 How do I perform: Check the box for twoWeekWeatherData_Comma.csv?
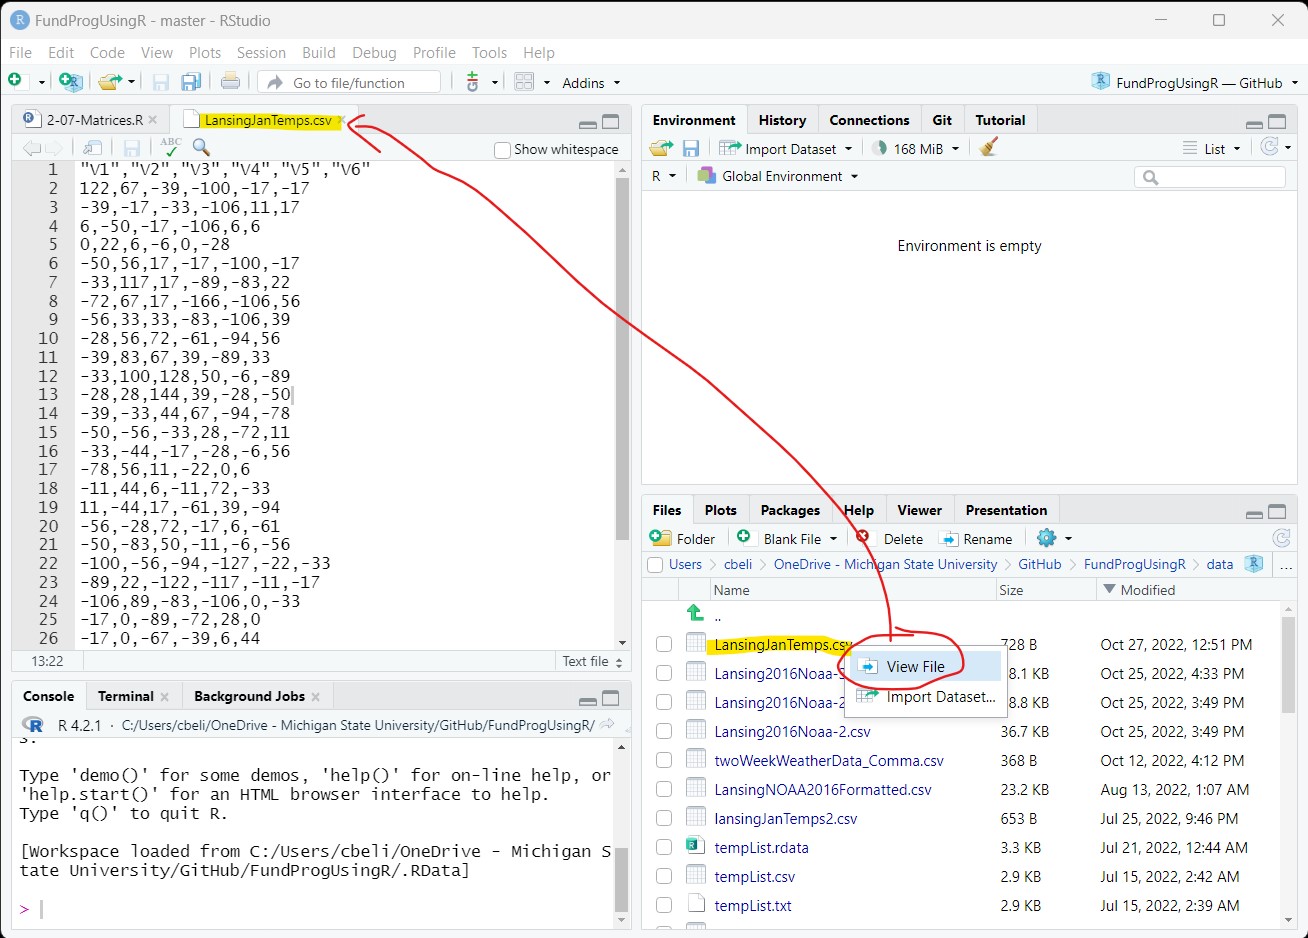[664, 760]
